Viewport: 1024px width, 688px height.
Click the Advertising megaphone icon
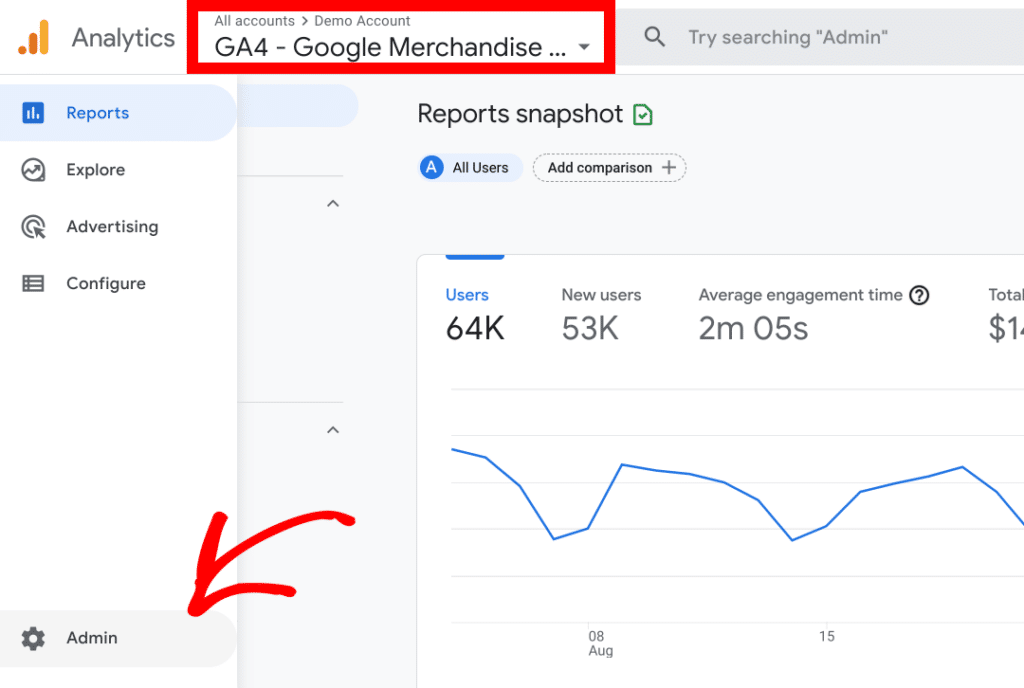point(33,226)
